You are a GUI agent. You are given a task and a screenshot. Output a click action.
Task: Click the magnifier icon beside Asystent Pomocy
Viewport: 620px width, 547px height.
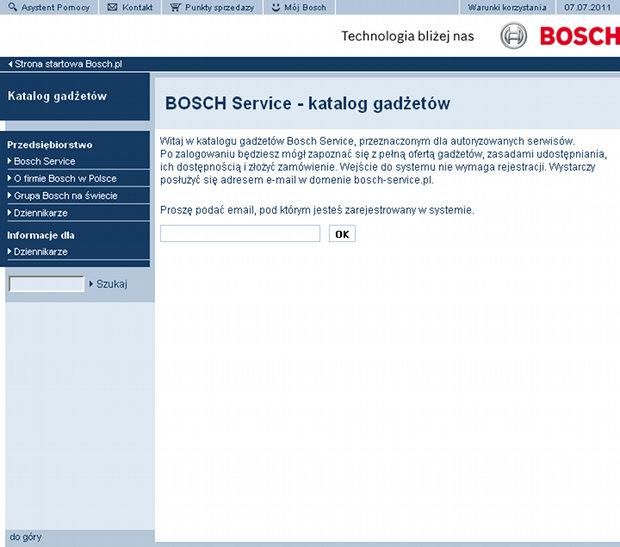12,7
